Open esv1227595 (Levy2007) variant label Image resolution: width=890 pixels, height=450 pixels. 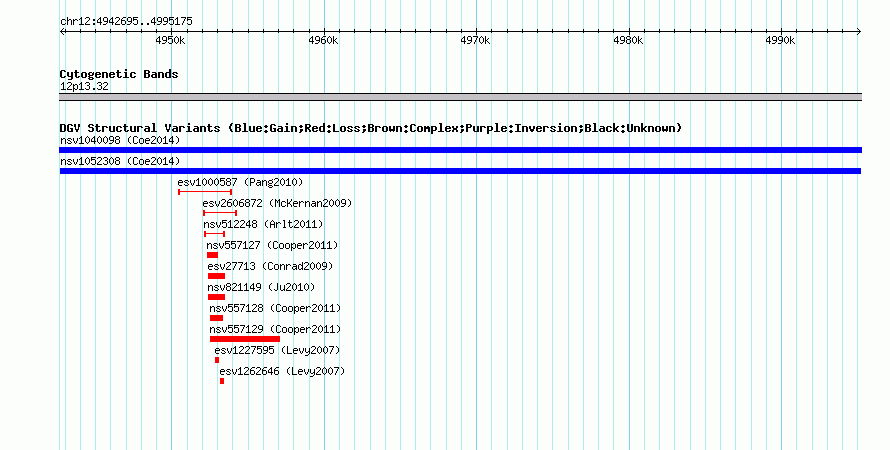[277, 350]
